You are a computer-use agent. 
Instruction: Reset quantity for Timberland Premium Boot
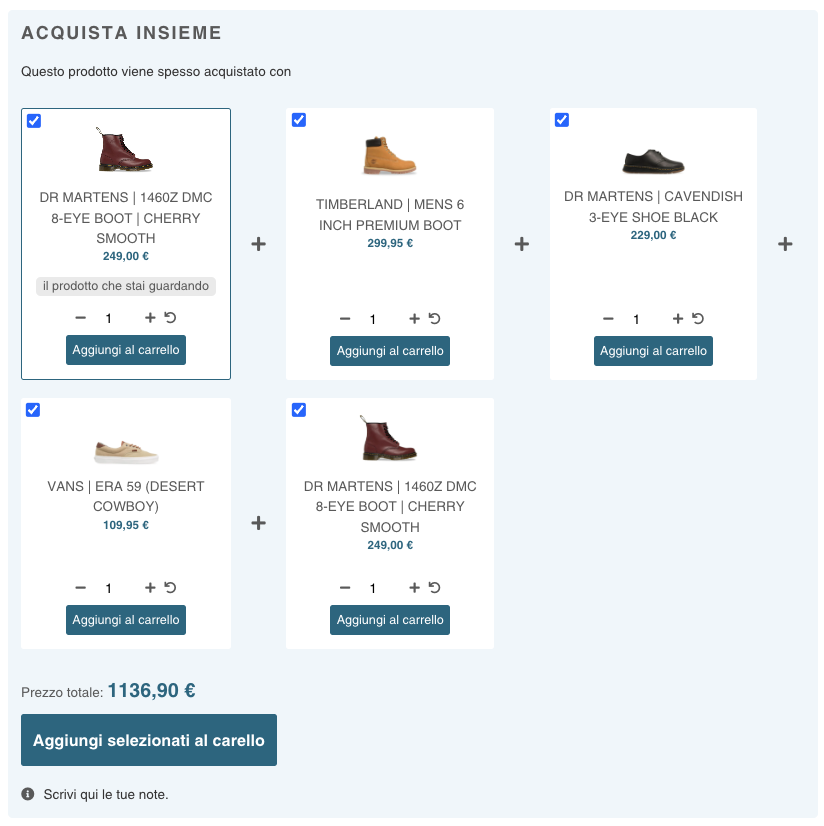click(434, 319)
